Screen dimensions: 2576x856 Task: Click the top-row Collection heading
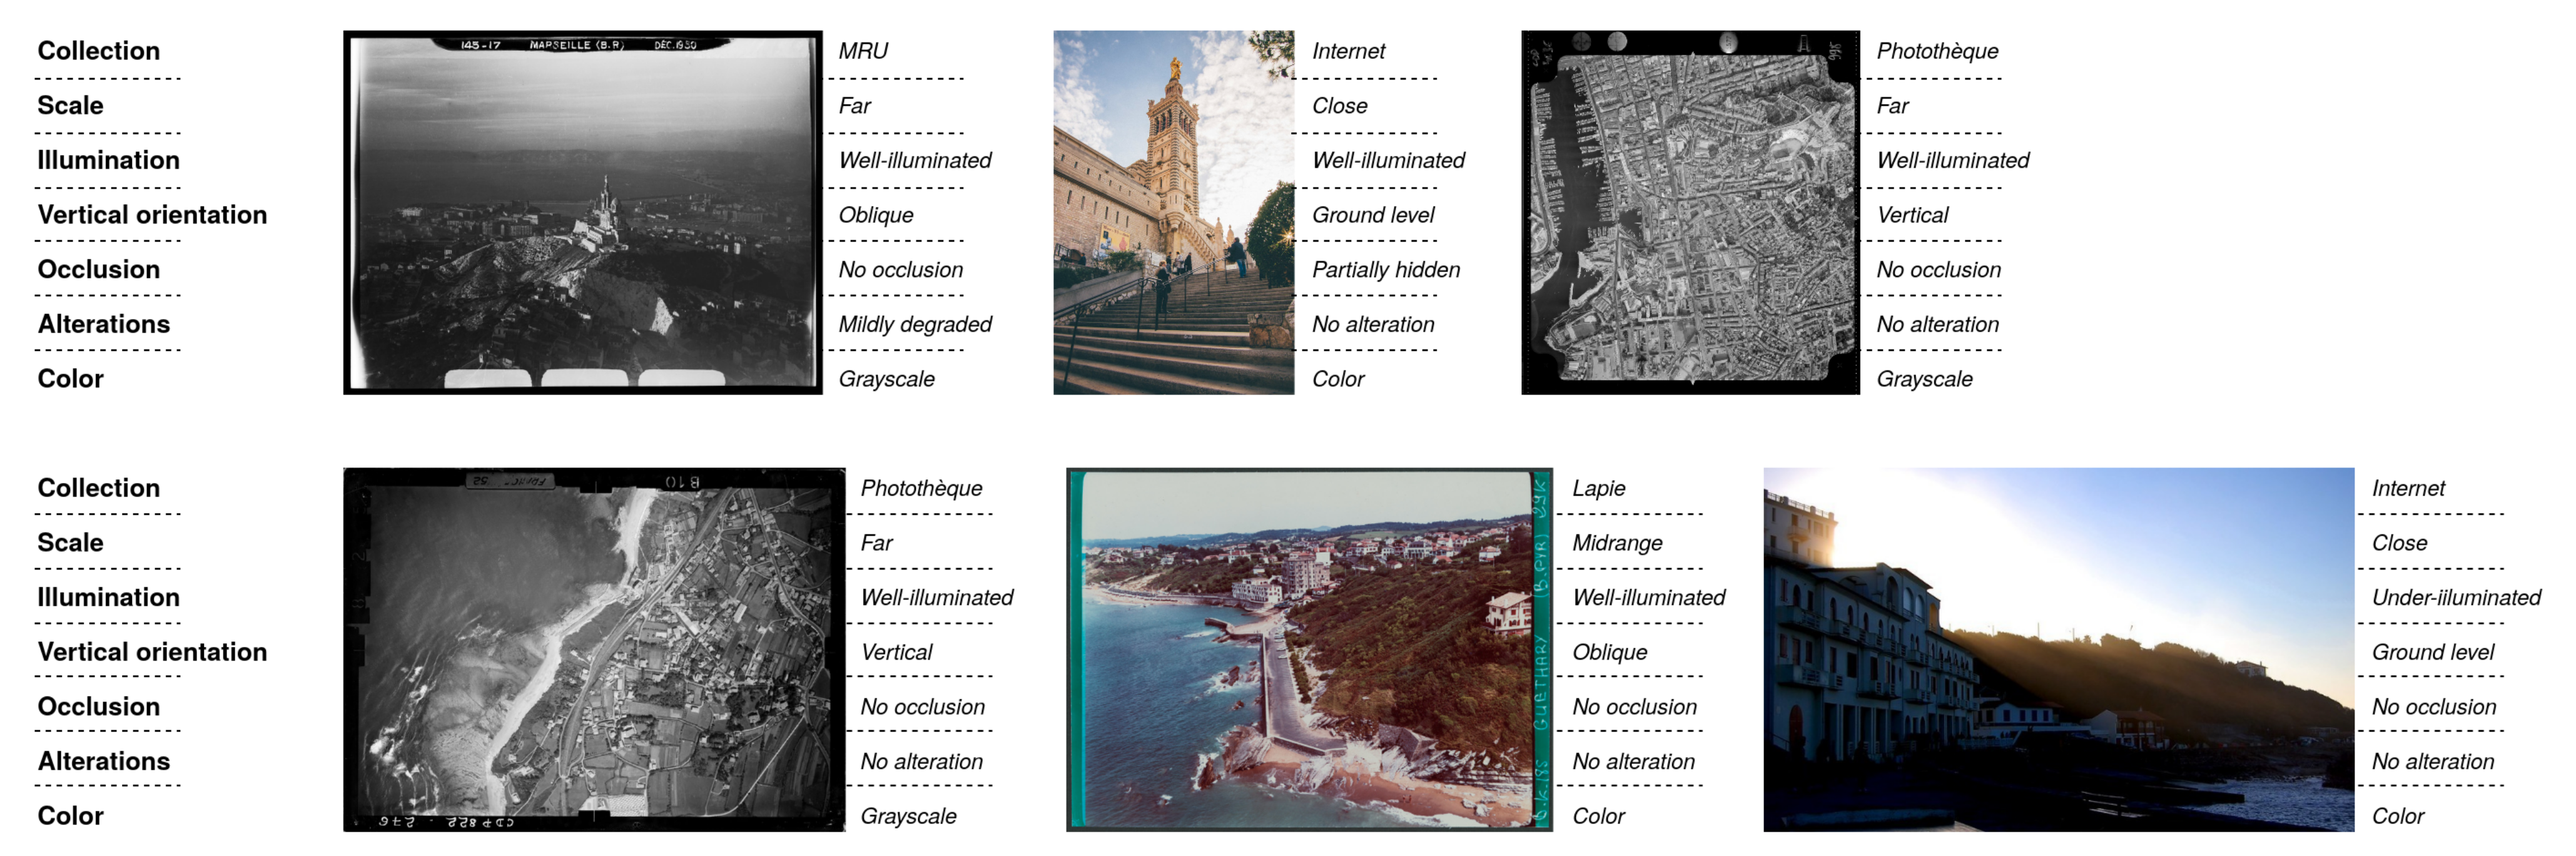point(98,51)
